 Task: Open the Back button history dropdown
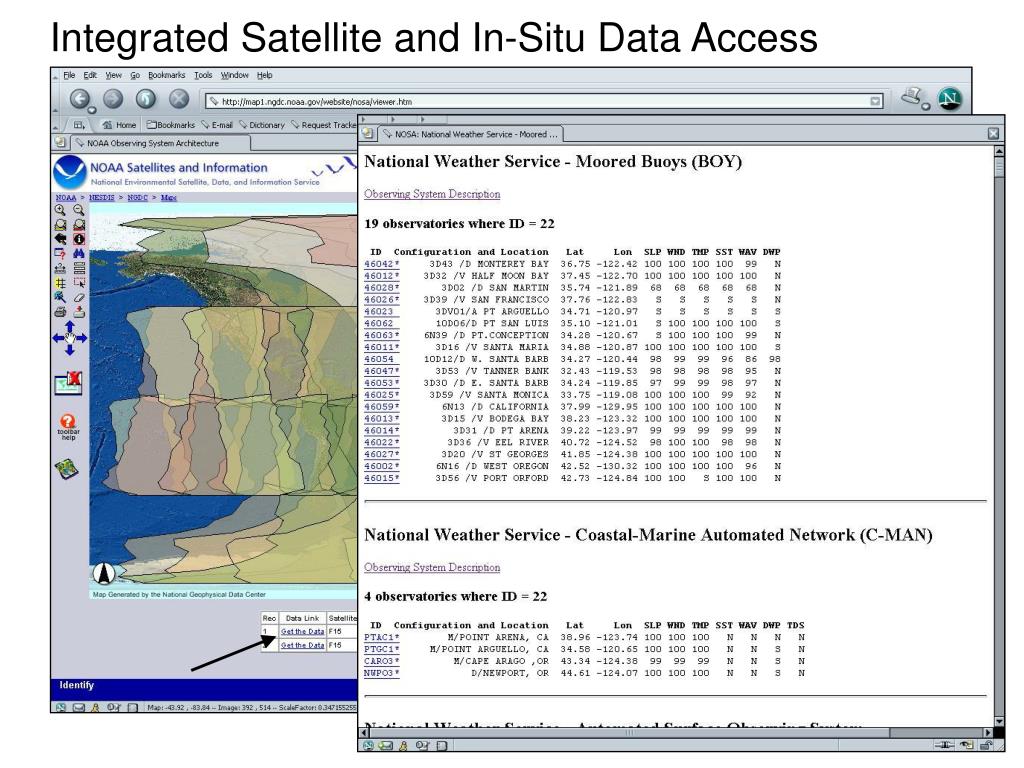click(x=92, y=110)
